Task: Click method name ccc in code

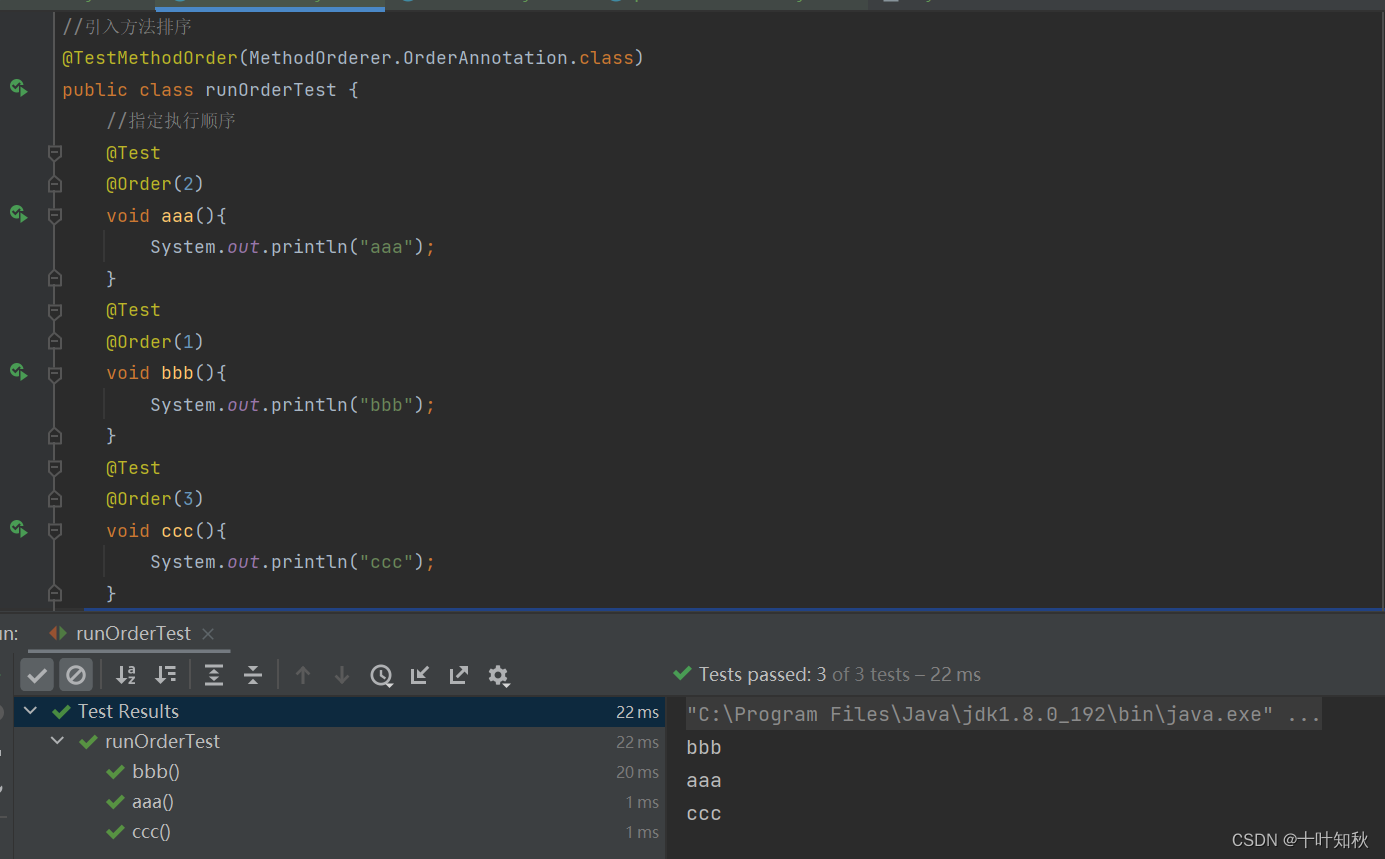Action: pyautogui.click(x=177, y=531)
